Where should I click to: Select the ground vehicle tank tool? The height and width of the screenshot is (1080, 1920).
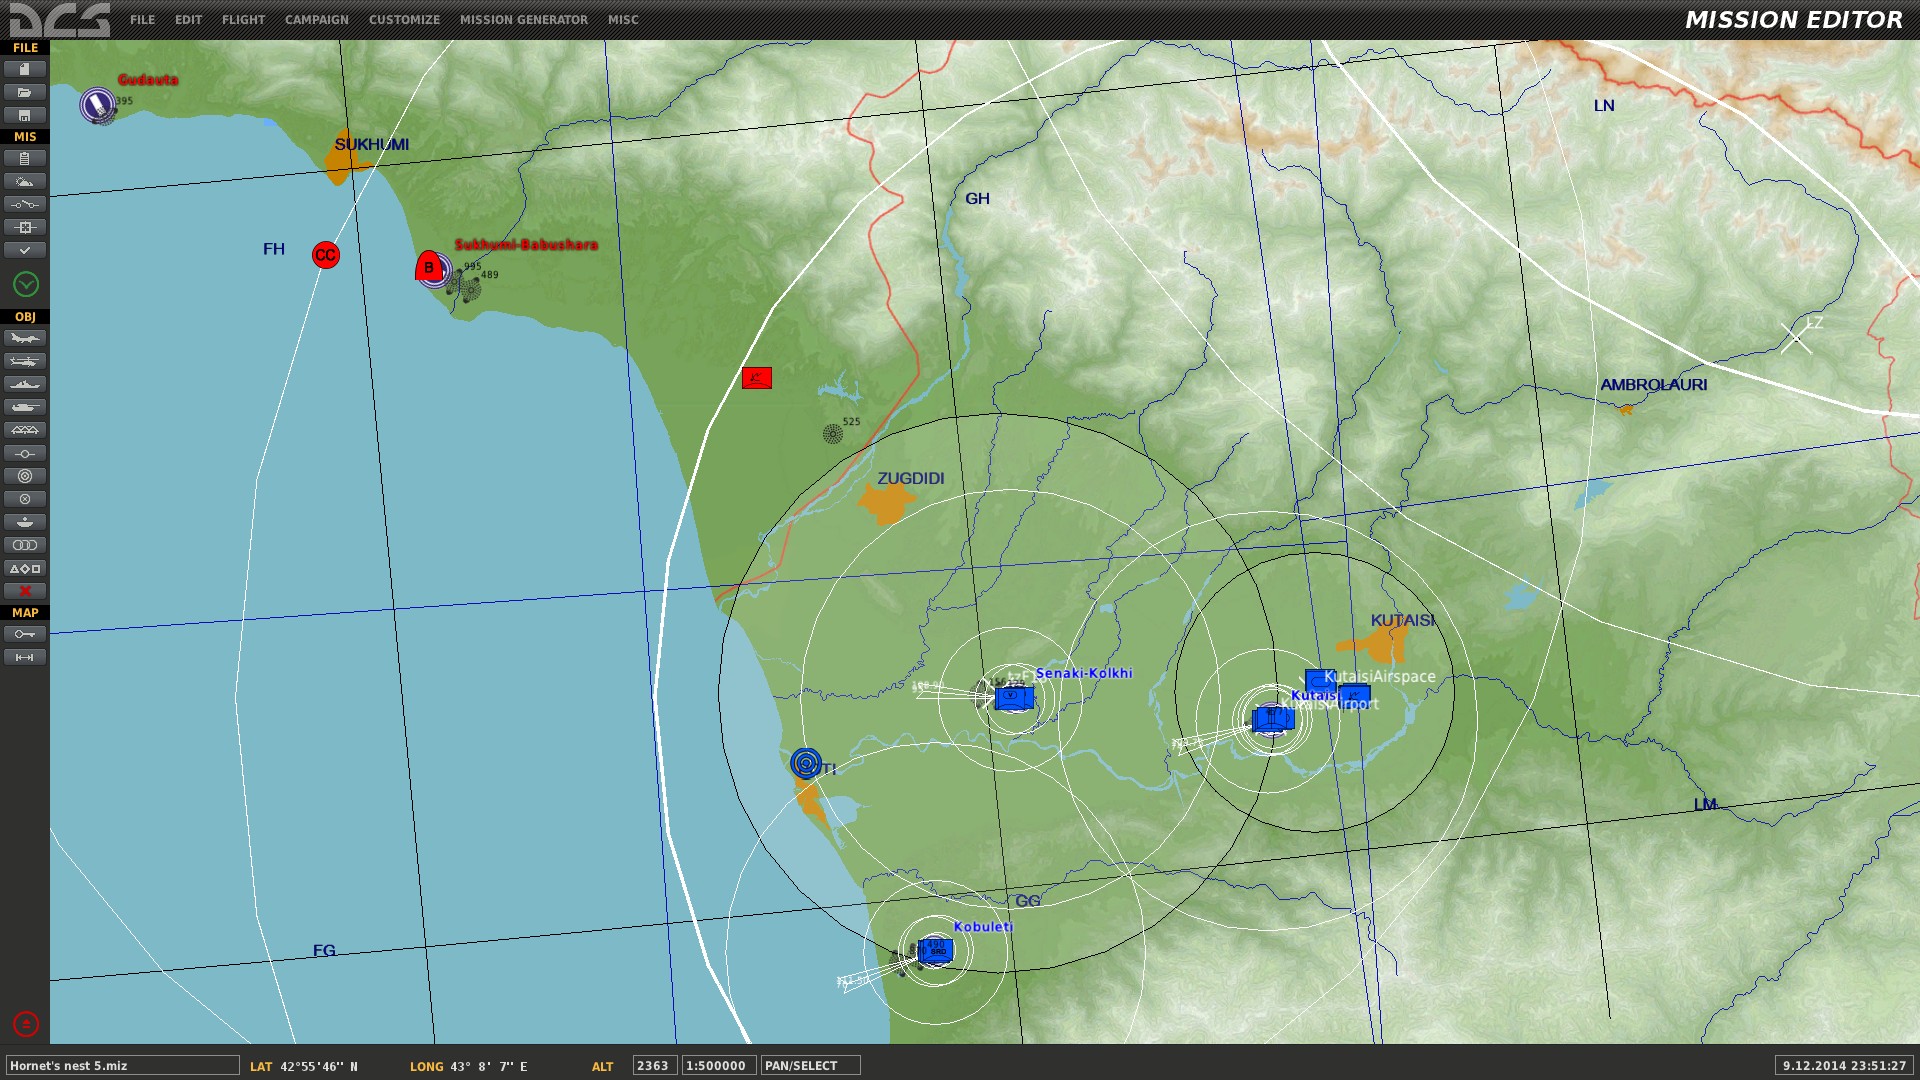[x=25, y=407]
